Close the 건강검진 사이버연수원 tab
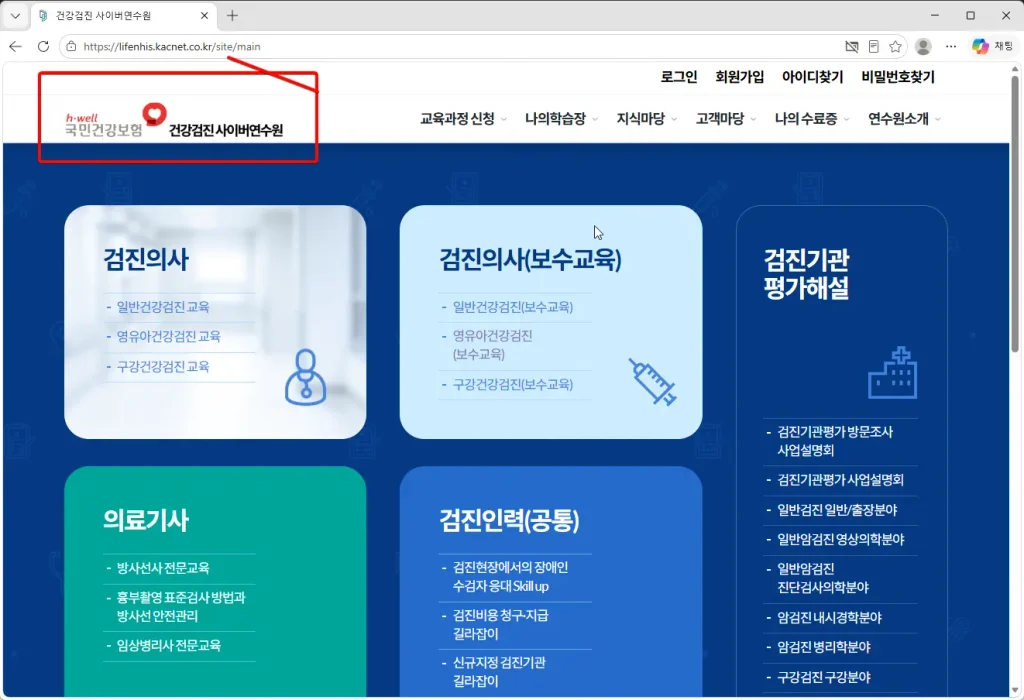The width and height of the screenshot is (1024, 700). tap(204, 16)
